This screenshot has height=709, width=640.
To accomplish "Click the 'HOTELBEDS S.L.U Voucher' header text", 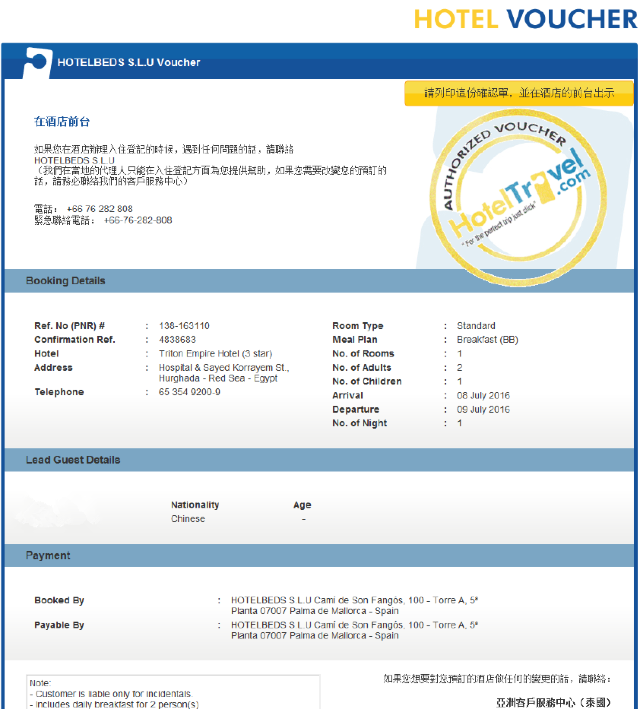I will pos(129,62).
